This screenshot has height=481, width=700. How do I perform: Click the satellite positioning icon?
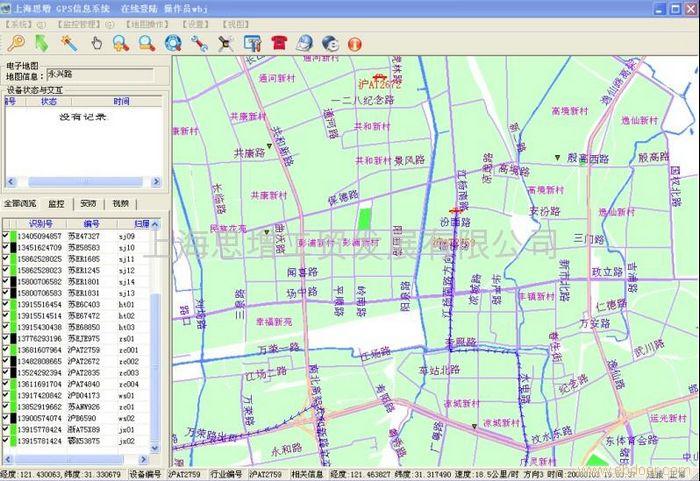coord(226,43)
